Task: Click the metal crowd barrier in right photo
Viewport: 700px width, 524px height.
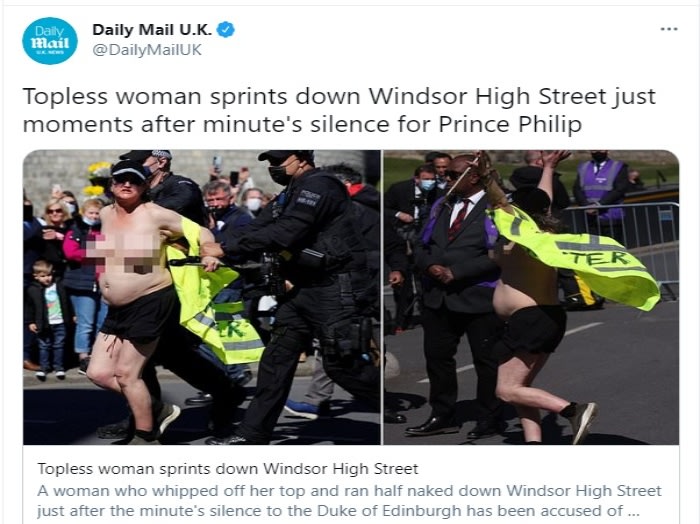Action: coord(625,241)
